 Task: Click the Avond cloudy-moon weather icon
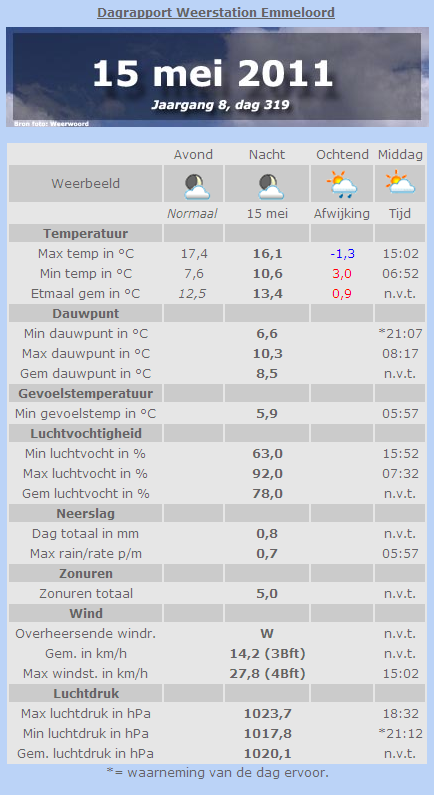[x=197, y=186]
